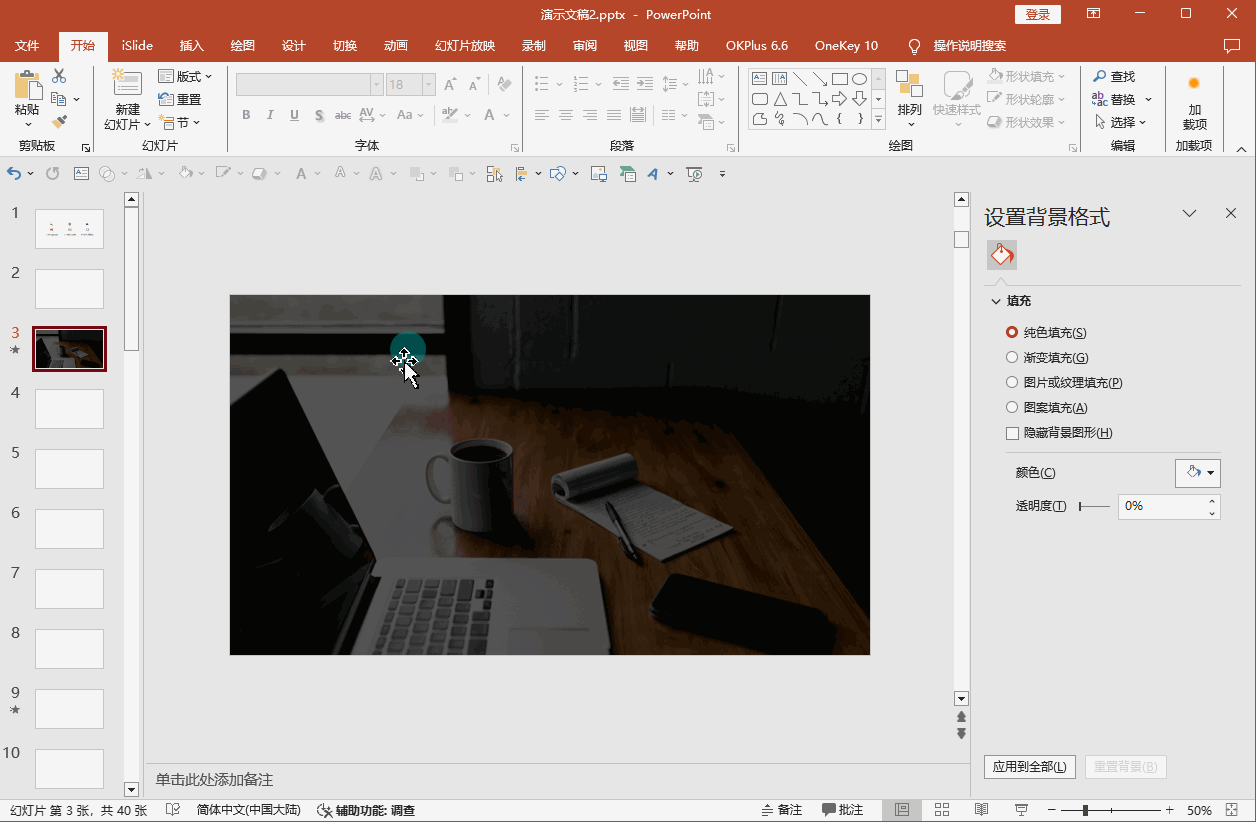Click the Comments icon in ribbon corner
Image resolution: width=1256 pixels, height=822 pixels.
pyautogui.click(x=1232, y=46)
